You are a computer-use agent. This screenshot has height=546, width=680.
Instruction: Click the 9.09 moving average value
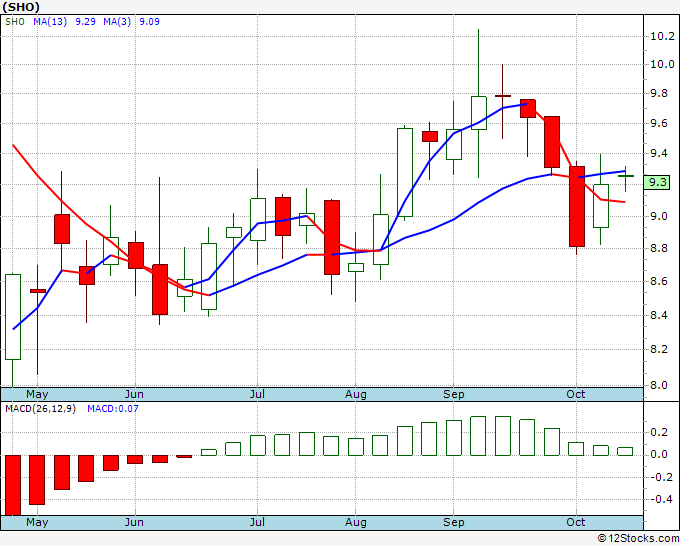(x=150, y=22)
